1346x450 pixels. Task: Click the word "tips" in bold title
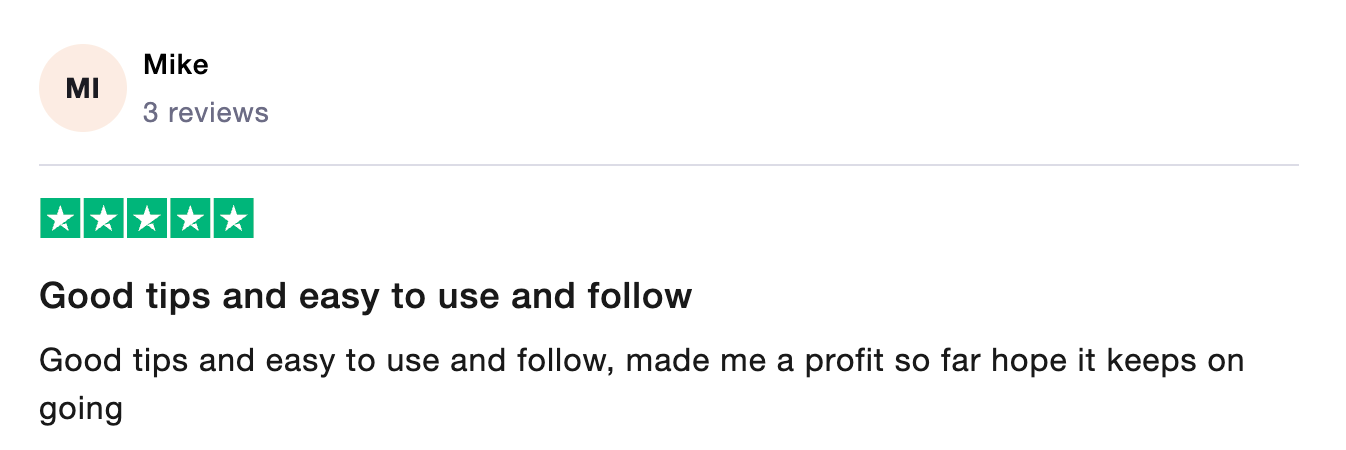coord(154,296)
